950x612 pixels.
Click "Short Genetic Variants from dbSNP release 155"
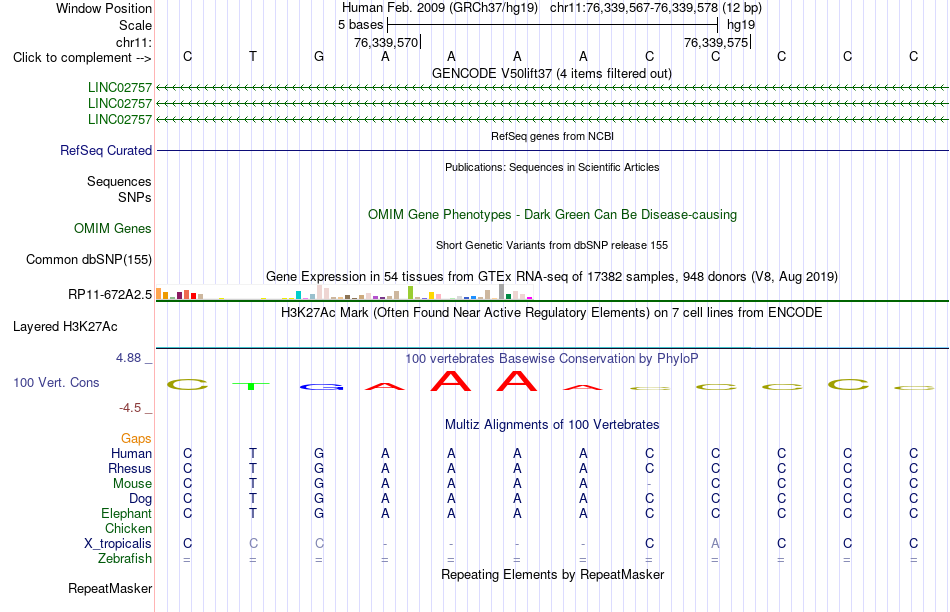[x=552, y=245]
